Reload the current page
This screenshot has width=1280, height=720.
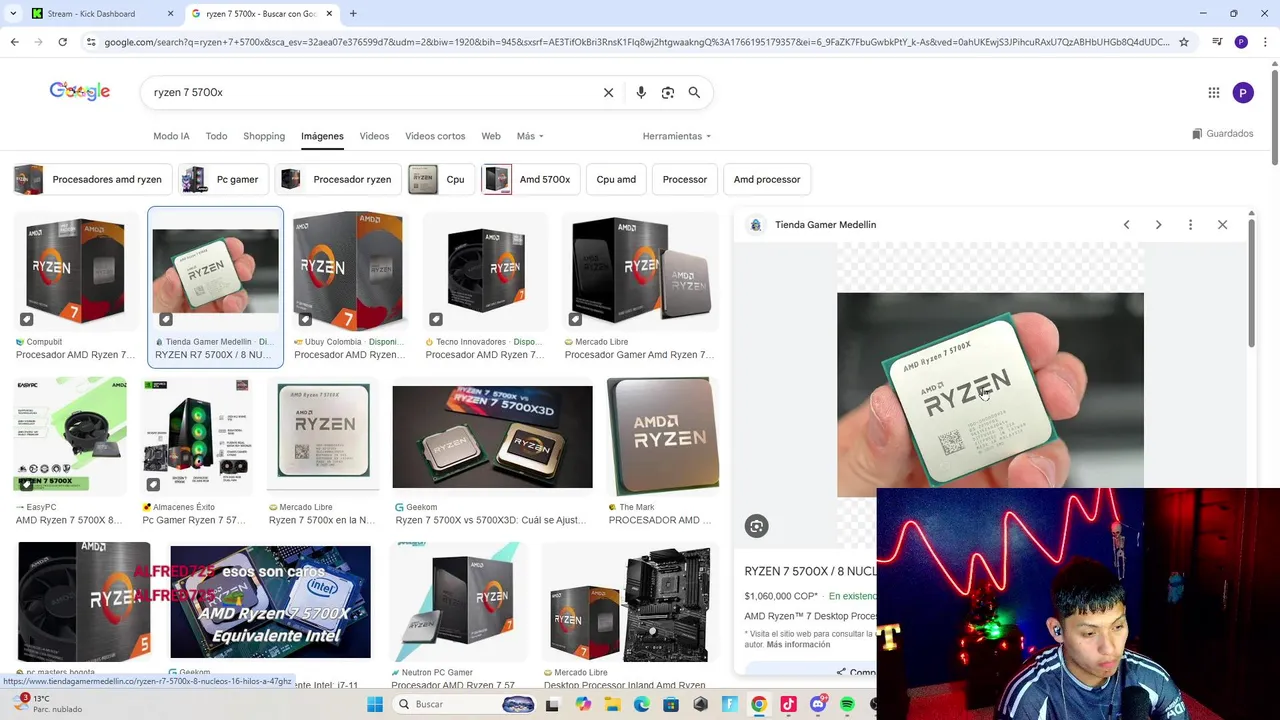(62, 42)
